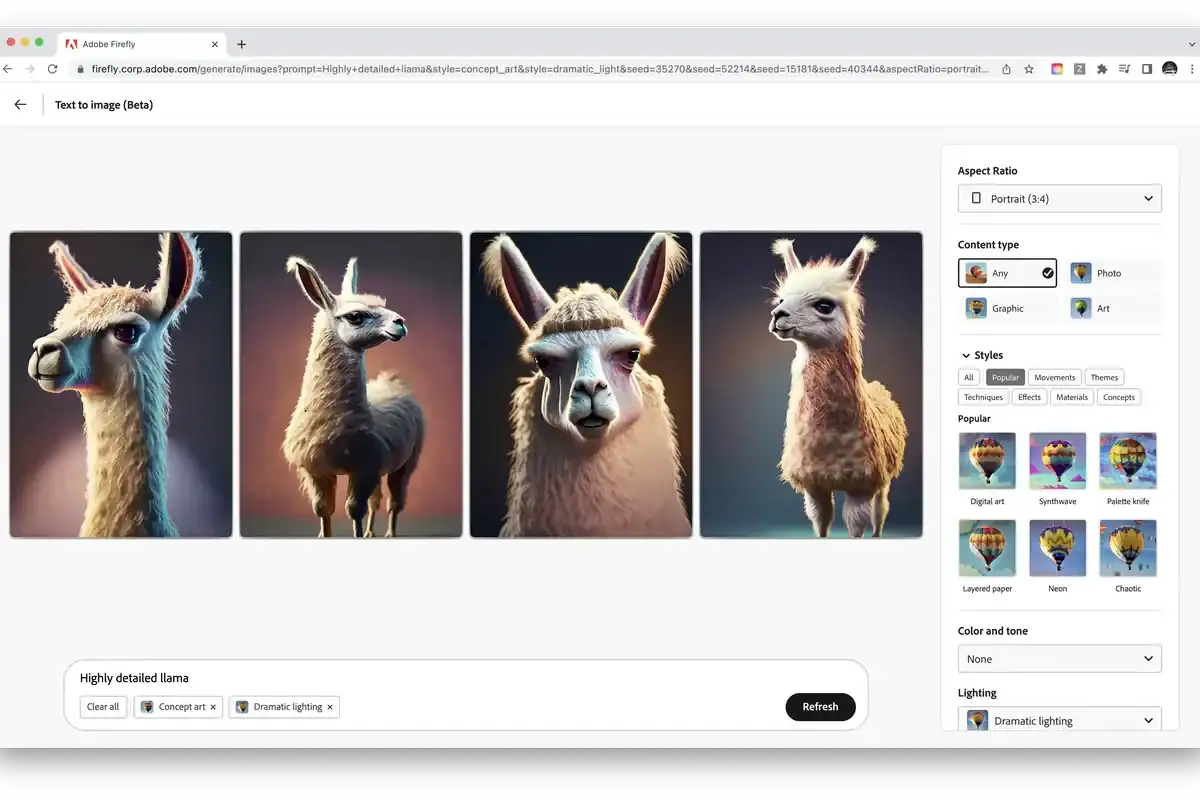Choose the Palette knife style

tap(1128, 461)
